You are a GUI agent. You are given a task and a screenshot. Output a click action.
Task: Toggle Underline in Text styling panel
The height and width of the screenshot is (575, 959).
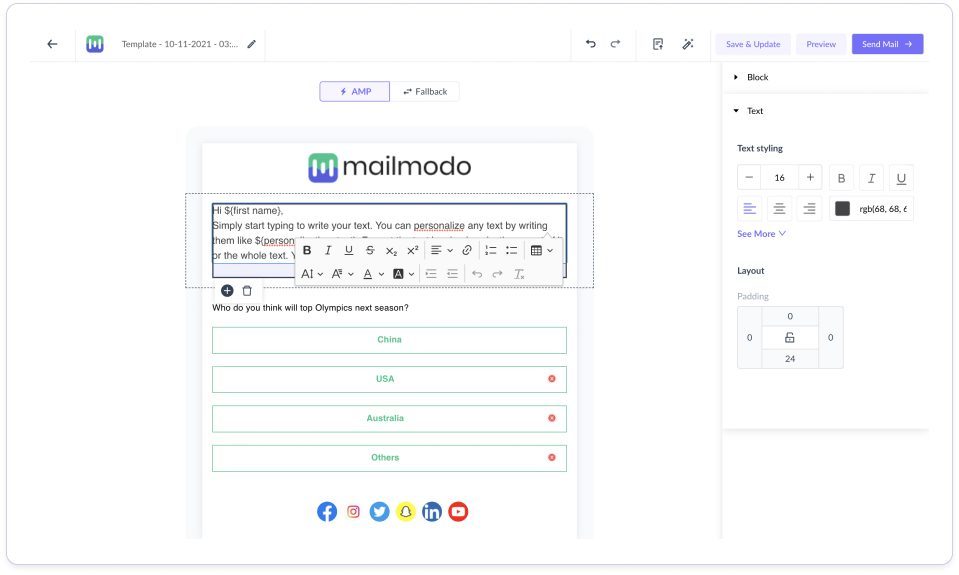pos(902,178)
